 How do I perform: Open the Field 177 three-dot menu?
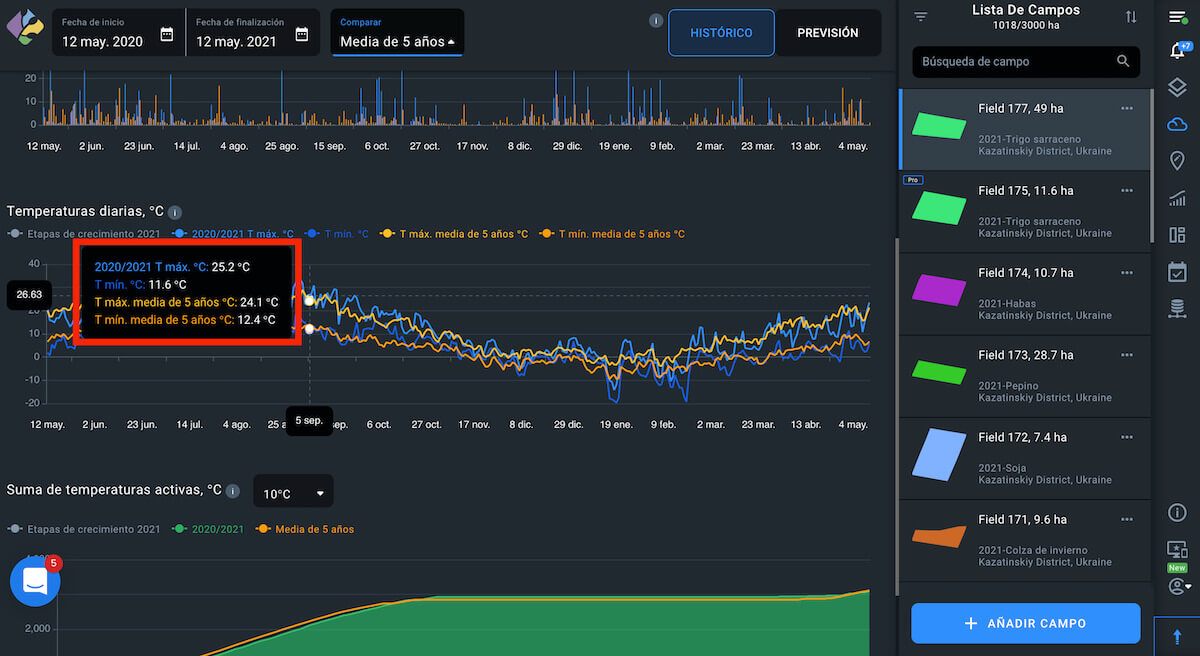pyautogui.click(x=1127, y=108)
